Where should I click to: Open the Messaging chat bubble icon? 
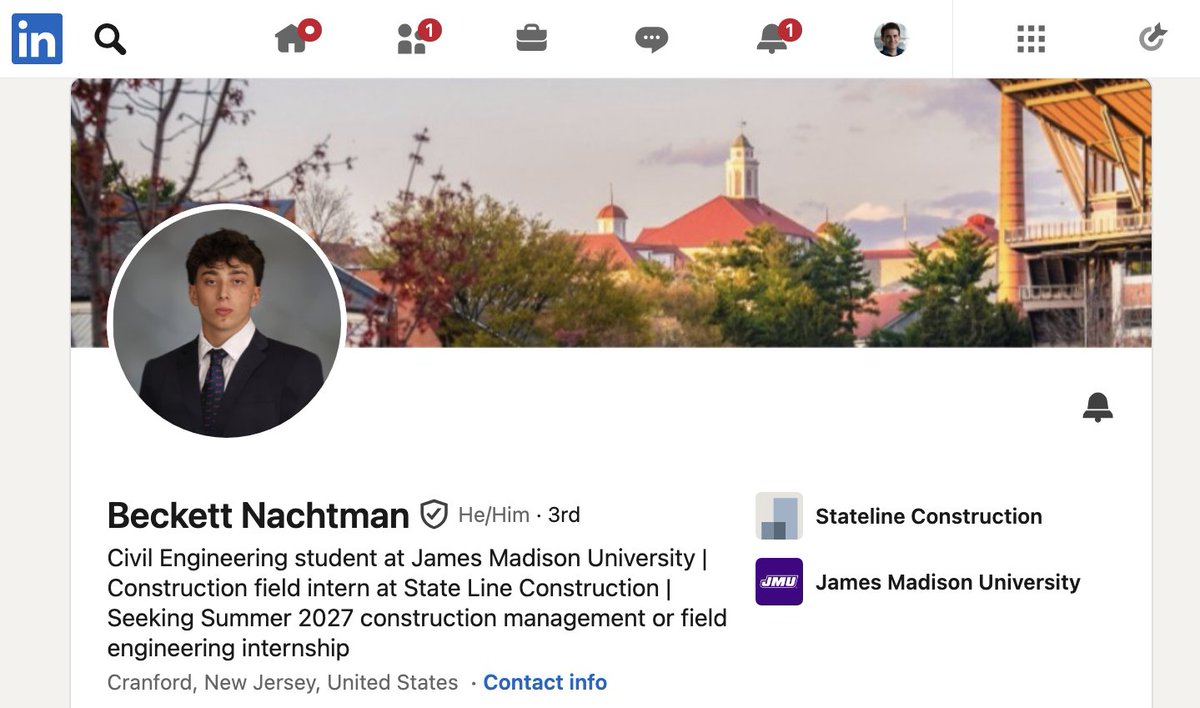click(651, 39)
